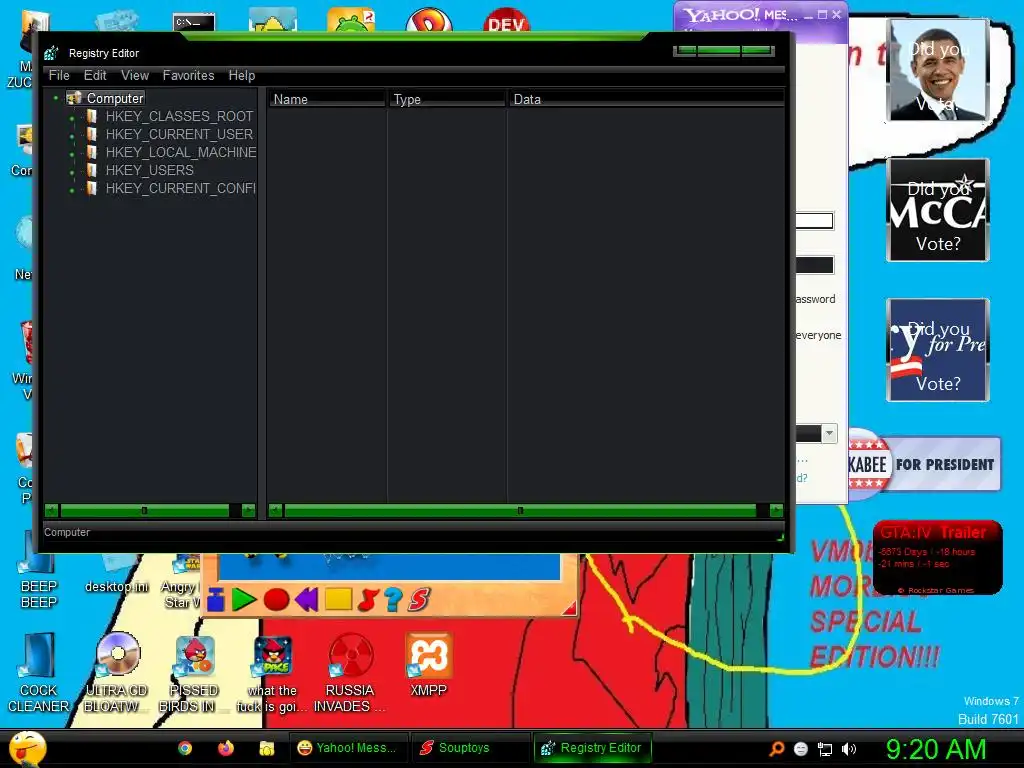Click the data pane green scrollbar thumb

coord(520,510)
